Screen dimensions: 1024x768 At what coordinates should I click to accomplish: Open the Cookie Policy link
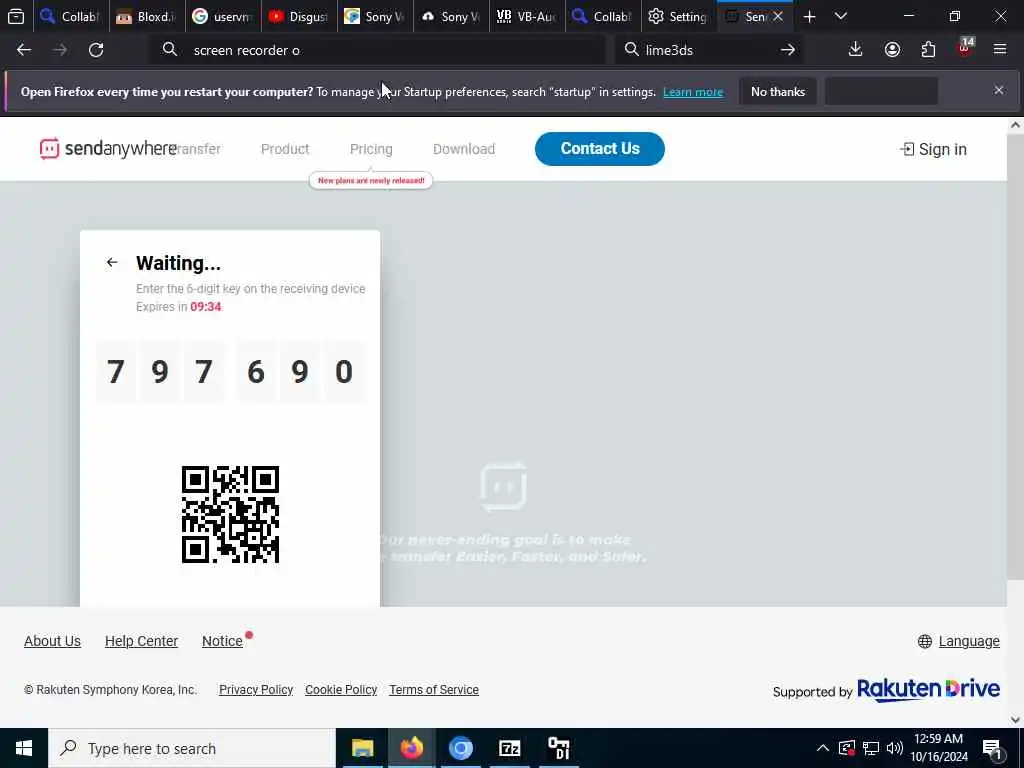(x=341, y=690)
